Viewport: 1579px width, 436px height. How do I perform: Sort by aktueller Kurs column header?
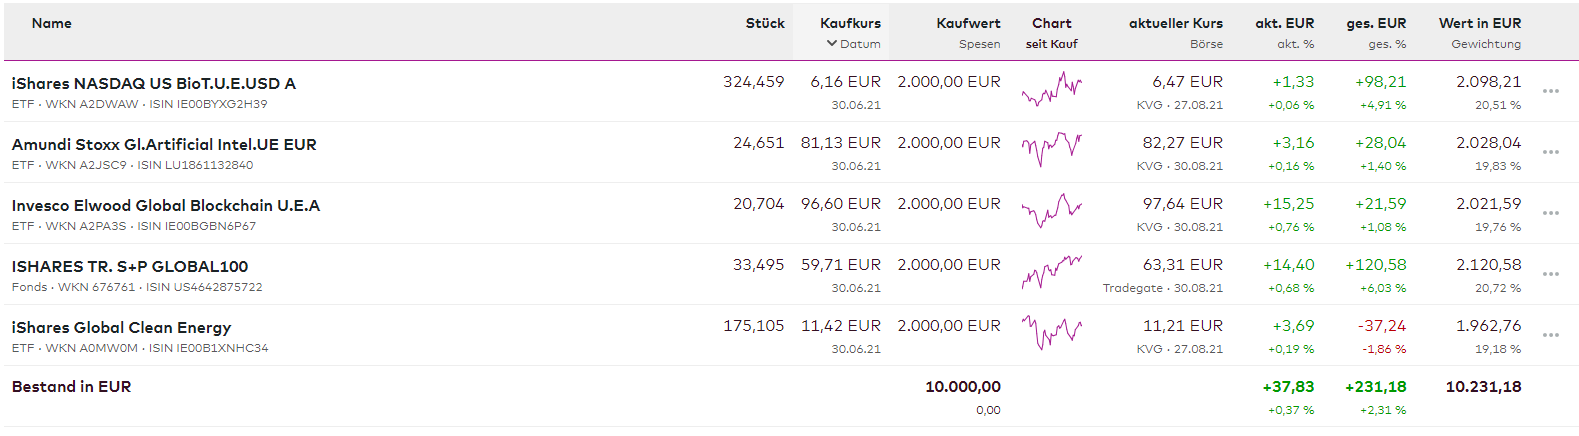tap(1175, 23)
